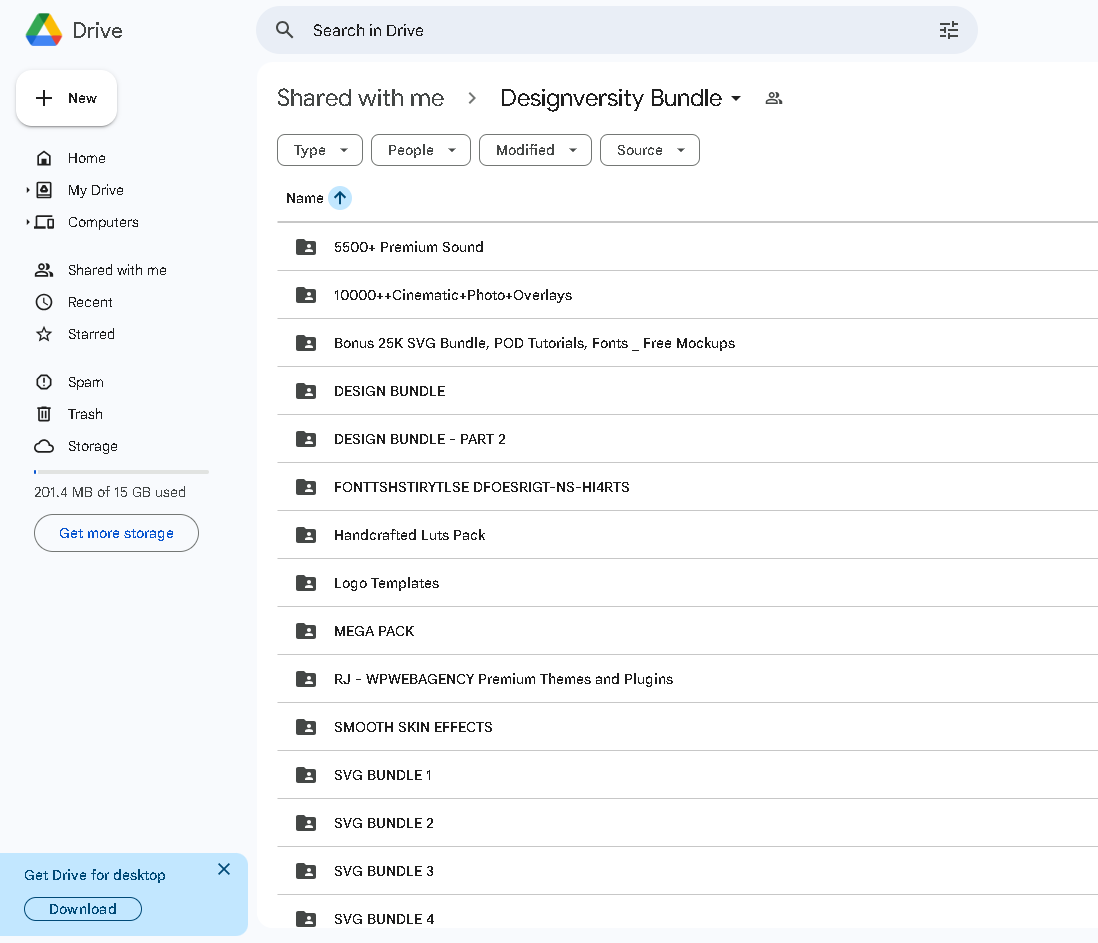The image size is (1098, 943).
Task: Toggle name sort direction arrow
Action: (340, 198)
